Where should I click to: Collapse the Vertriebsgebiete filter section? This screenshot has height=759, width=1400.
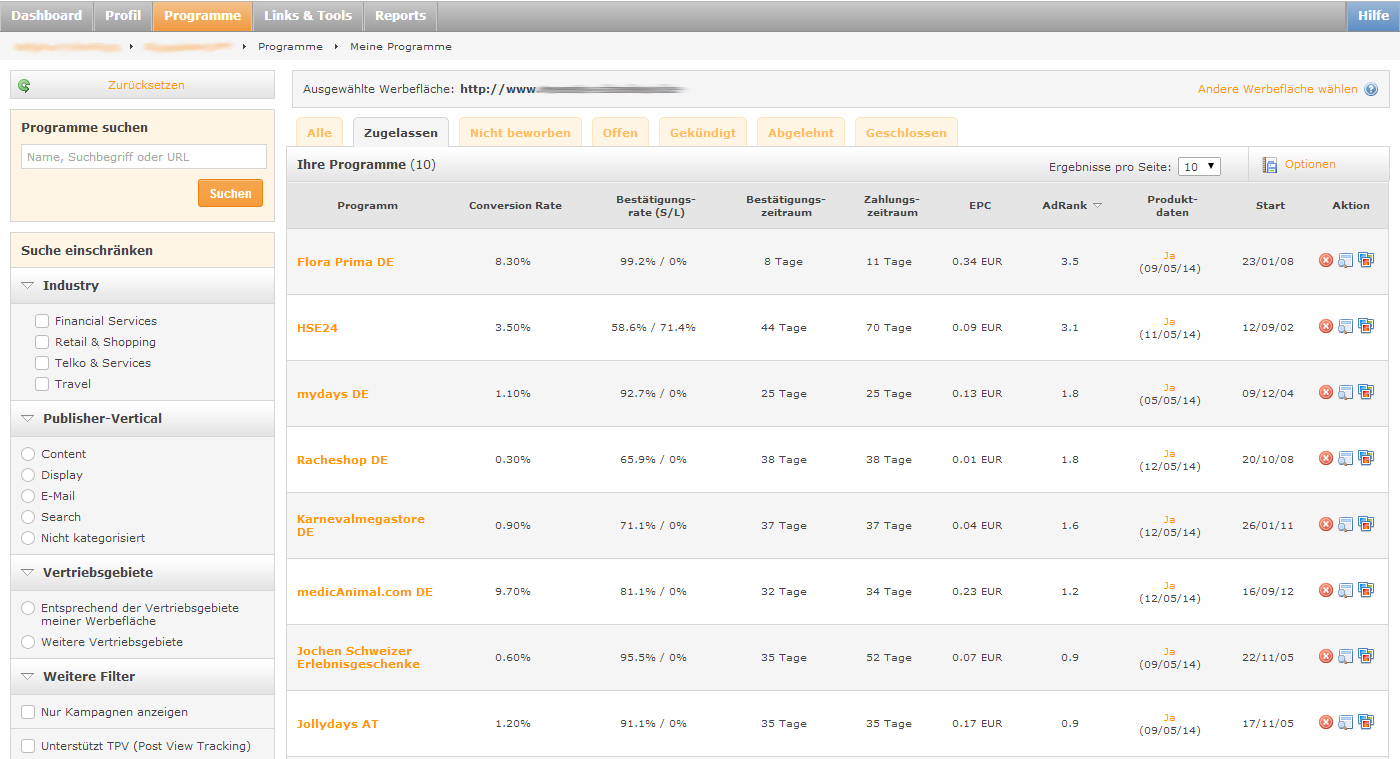(28, 573)
